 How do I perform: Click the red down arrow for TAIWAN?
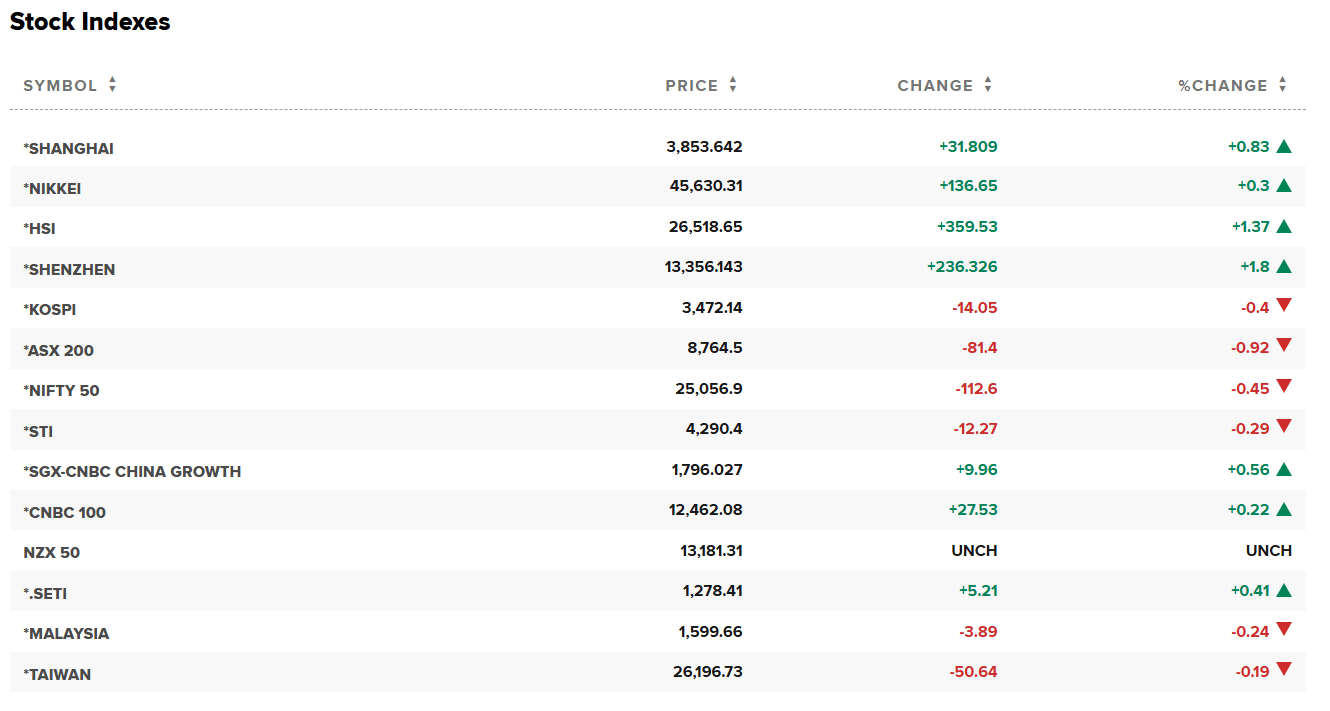point(1284,670)
